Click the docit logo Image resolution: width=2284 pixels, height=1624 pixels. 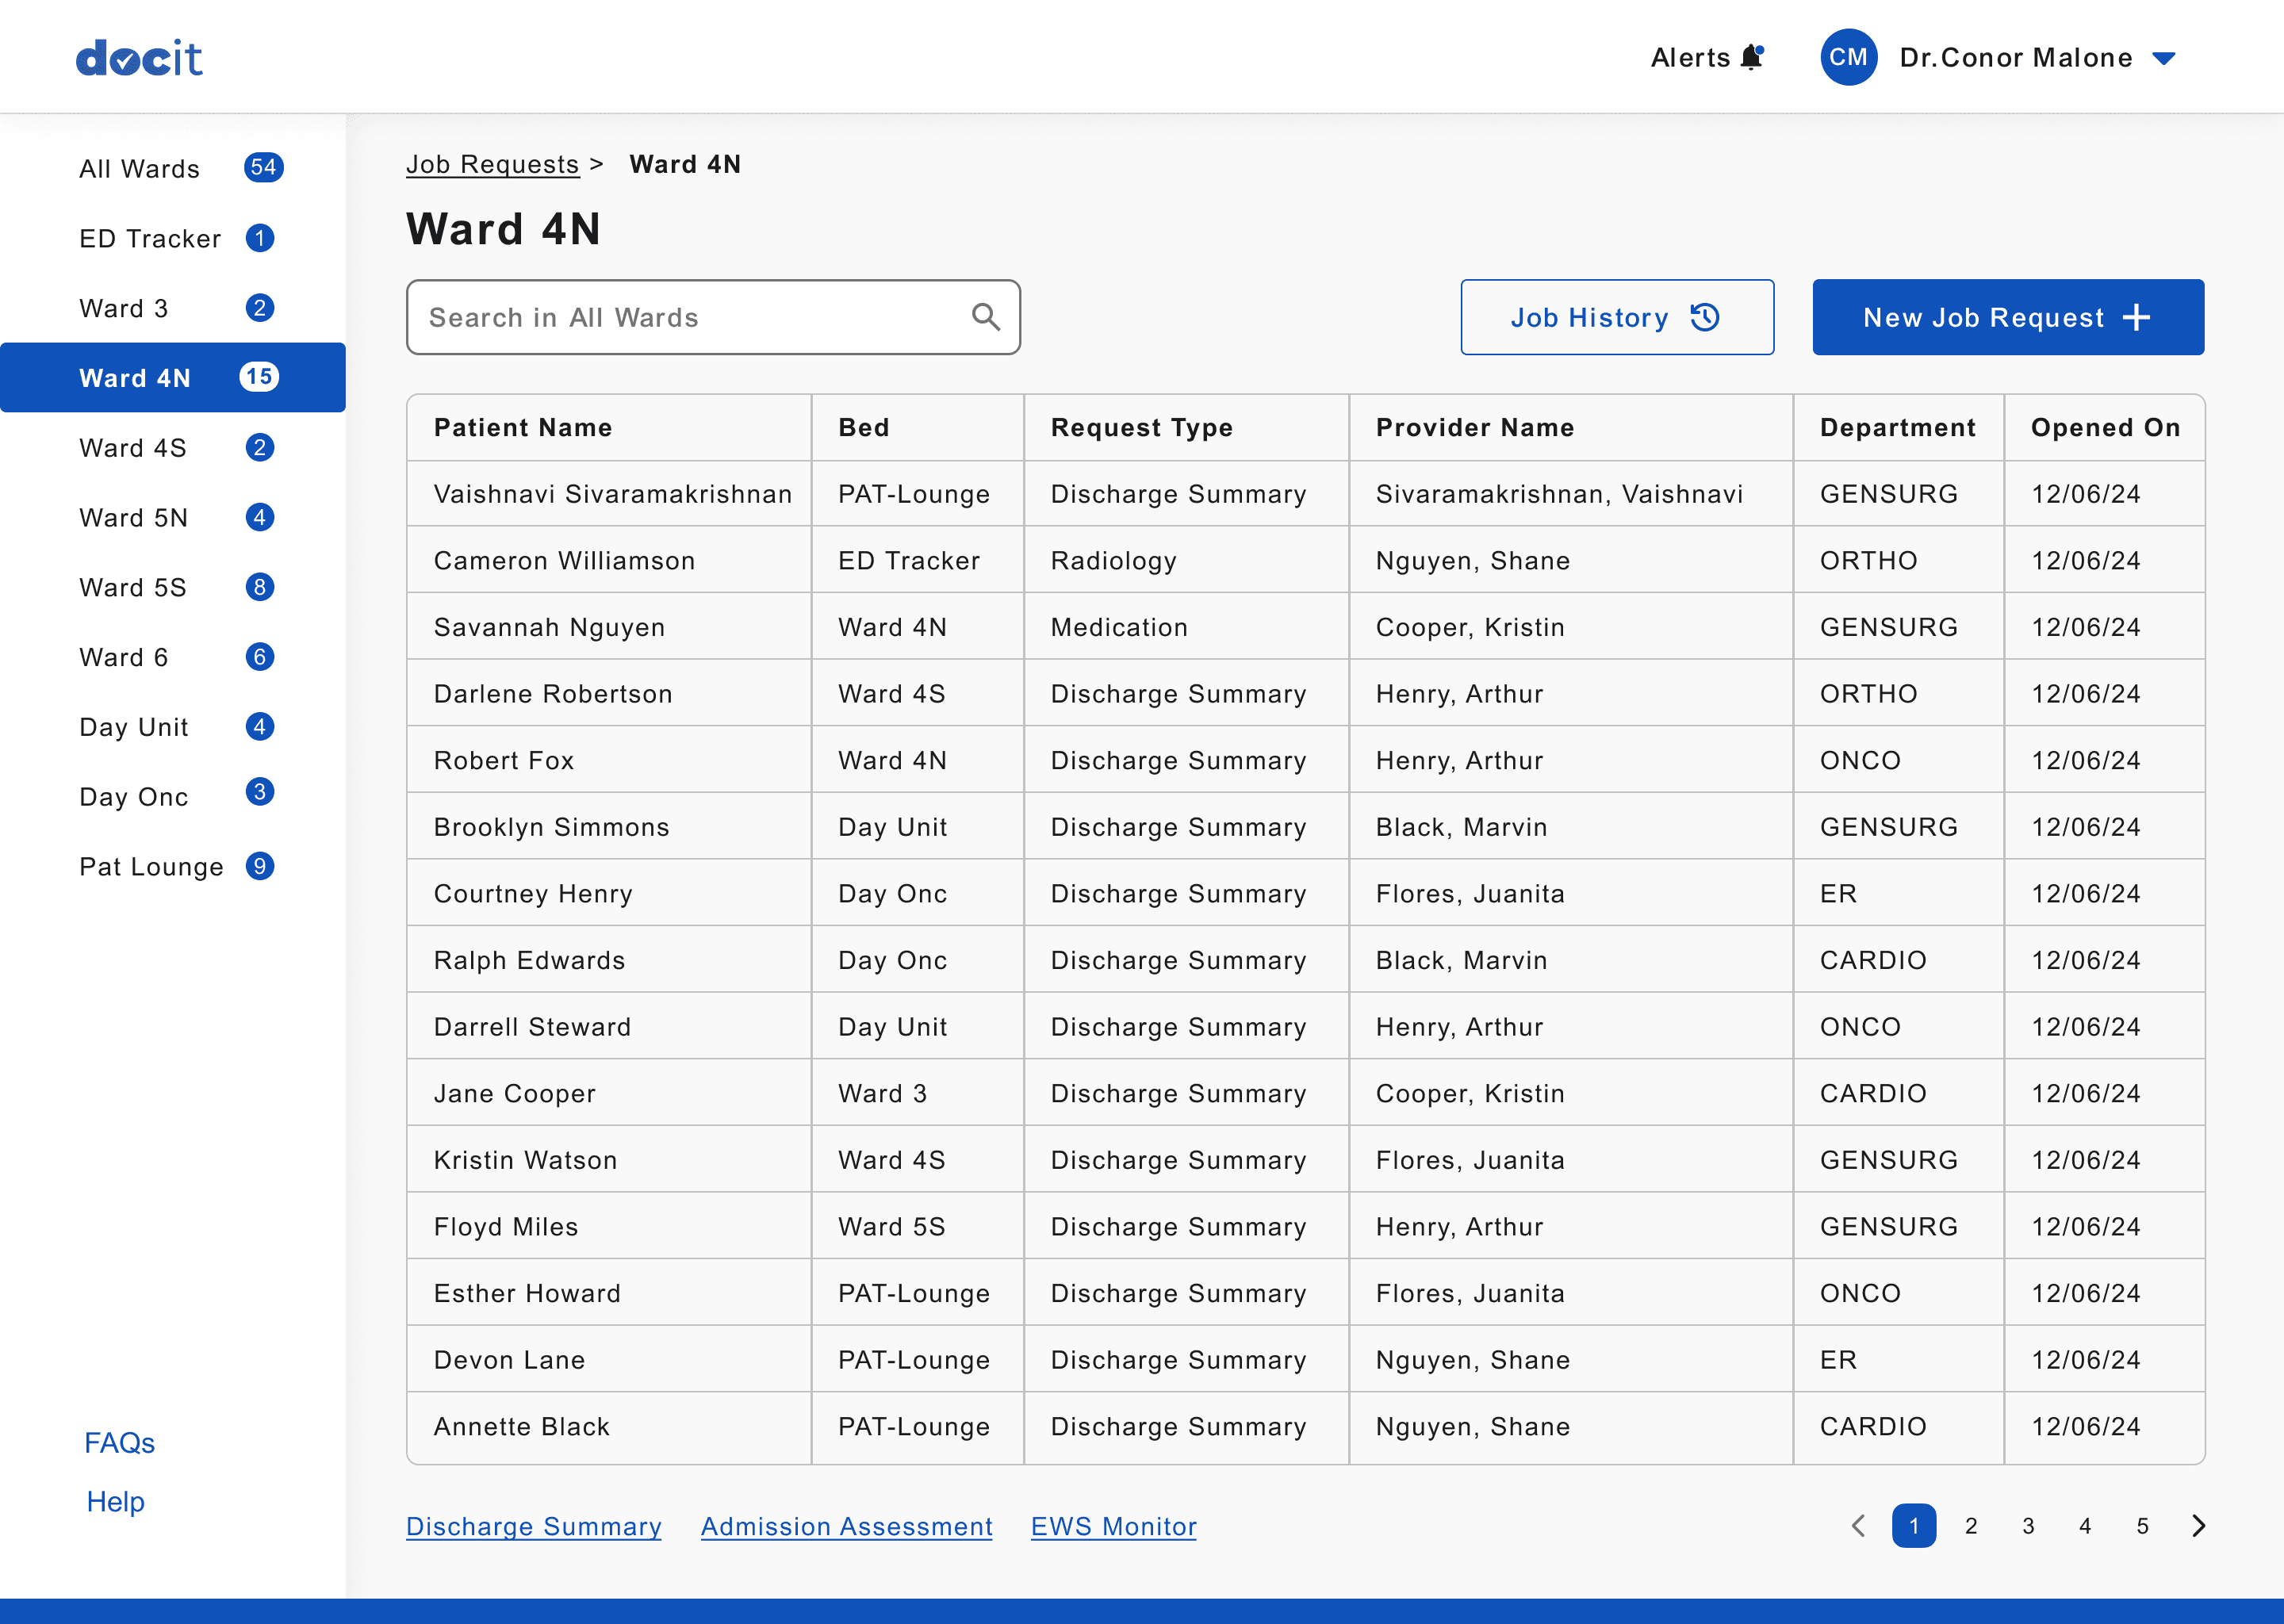pos(140,58)
